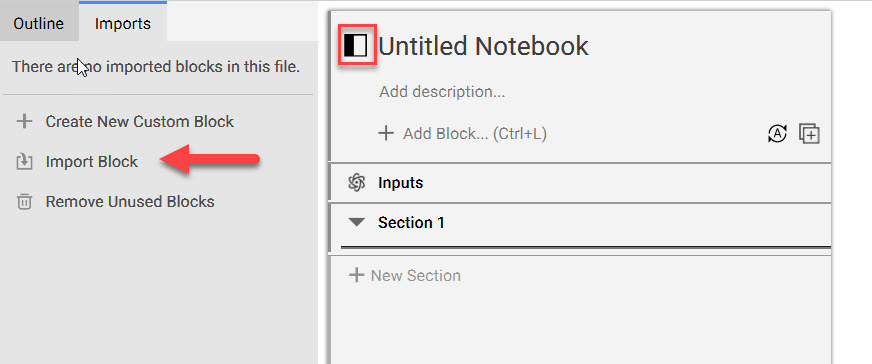This screenshot has height=364, width=872.
Task: Click New Section
Action: click(416, 276)
